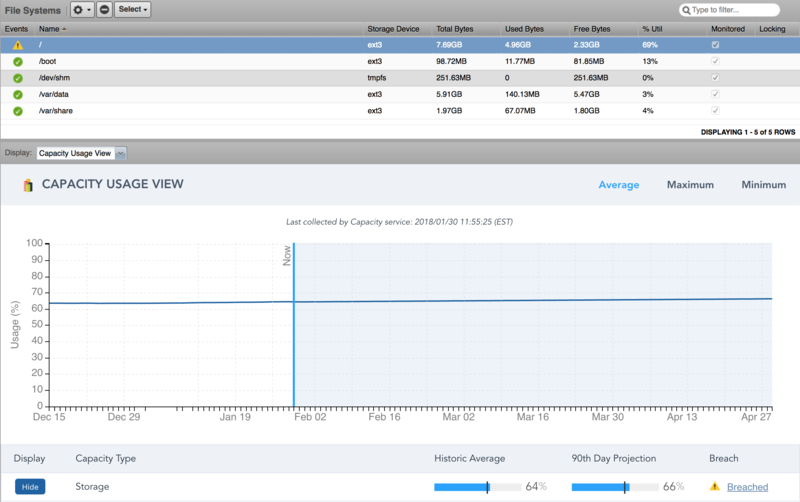Select the /boot row name

[47, 61]
